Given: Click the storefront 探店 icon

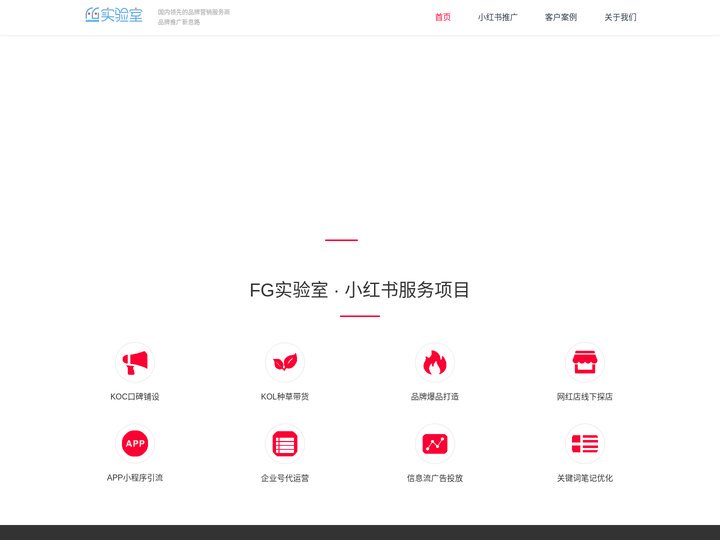Looking at the screenshot, I should [585, 362].
